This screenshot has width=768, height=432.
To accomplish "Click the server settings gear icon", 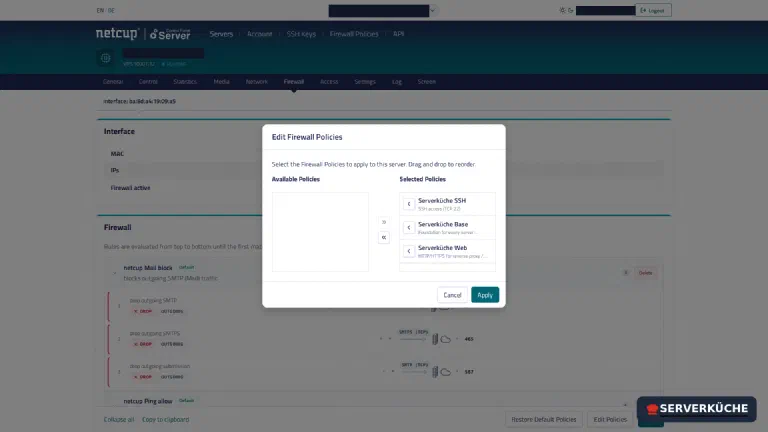I will 105,58.
